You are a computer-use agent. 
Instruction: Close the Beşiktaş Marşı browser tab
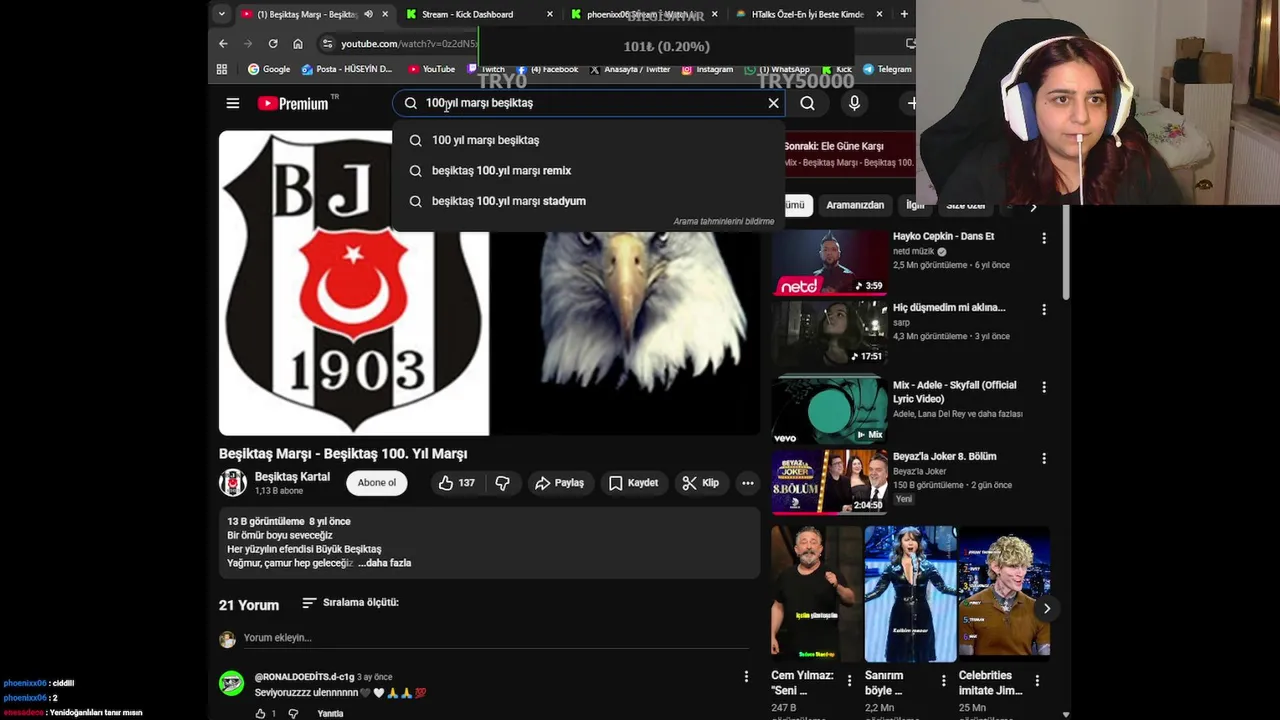[385, 14]
